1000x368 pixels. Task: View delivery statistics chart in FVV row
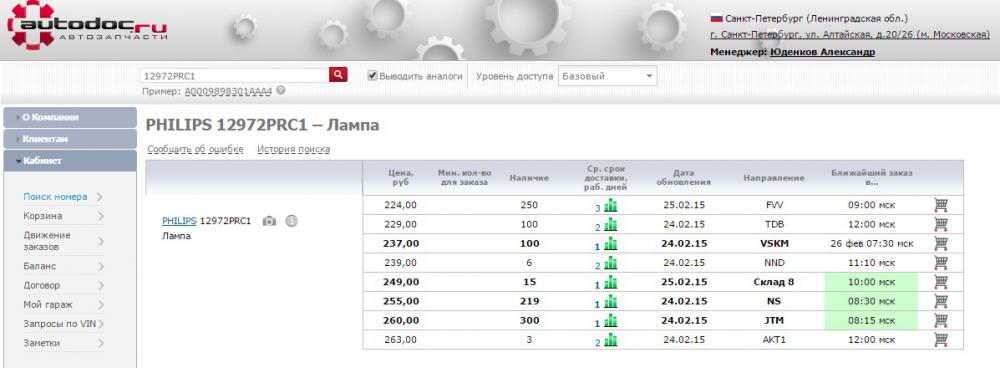[x=611, y=205]
